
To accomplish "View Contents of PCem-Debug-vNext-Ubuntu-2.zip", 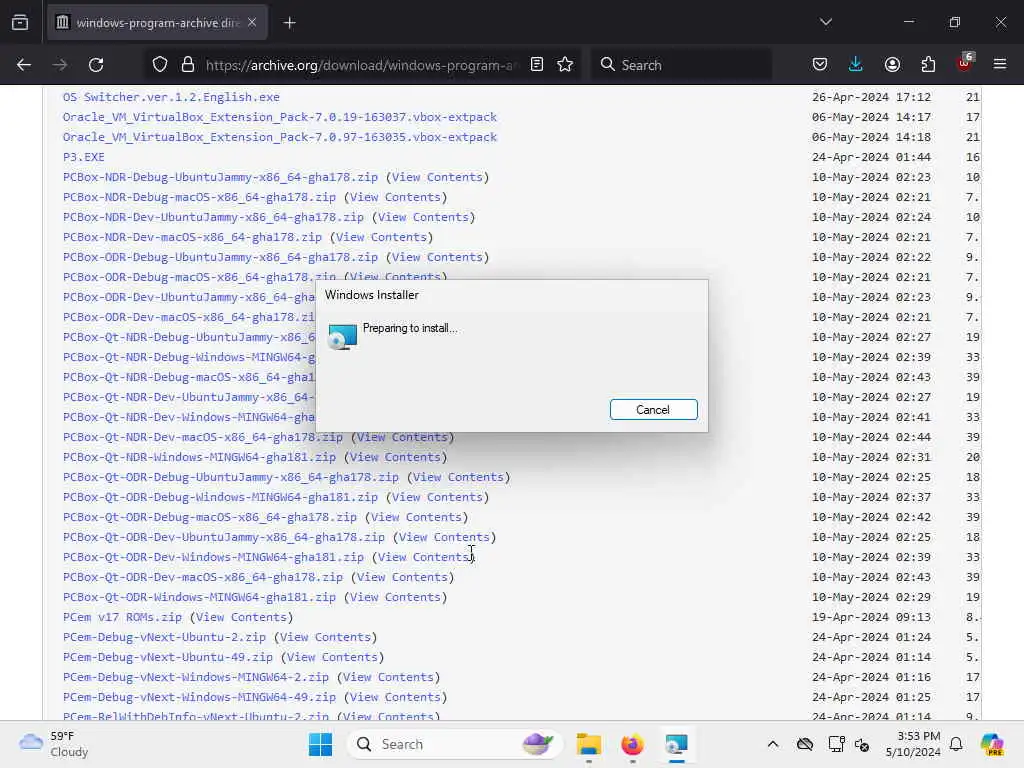I will 325,637.
